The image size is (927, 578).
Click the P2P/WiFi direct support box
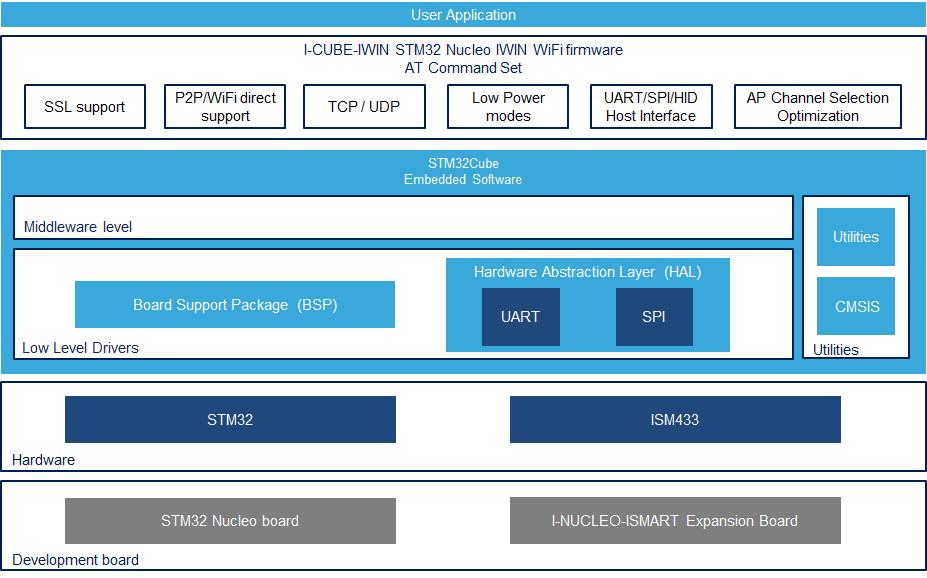pos(225,106)
